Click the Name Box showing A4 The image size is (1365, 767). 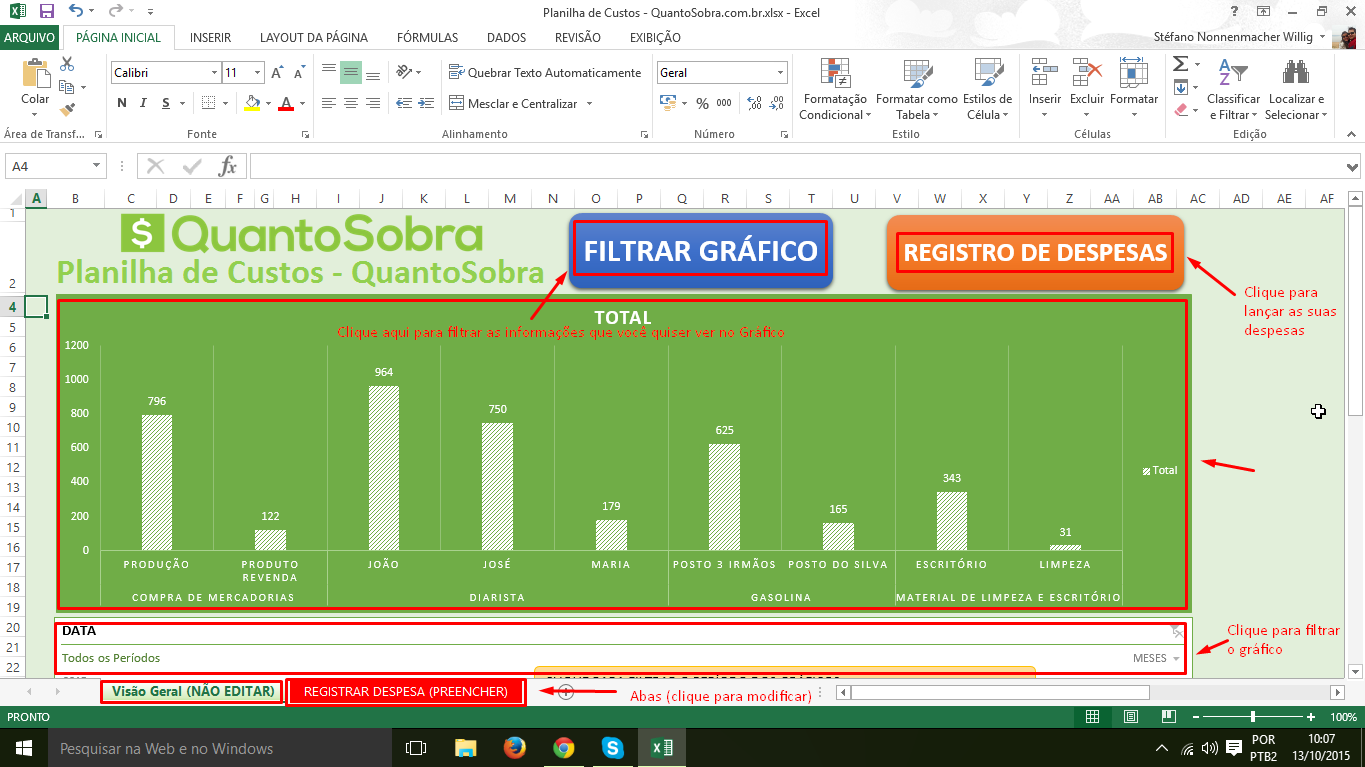[x=56, y=166]
